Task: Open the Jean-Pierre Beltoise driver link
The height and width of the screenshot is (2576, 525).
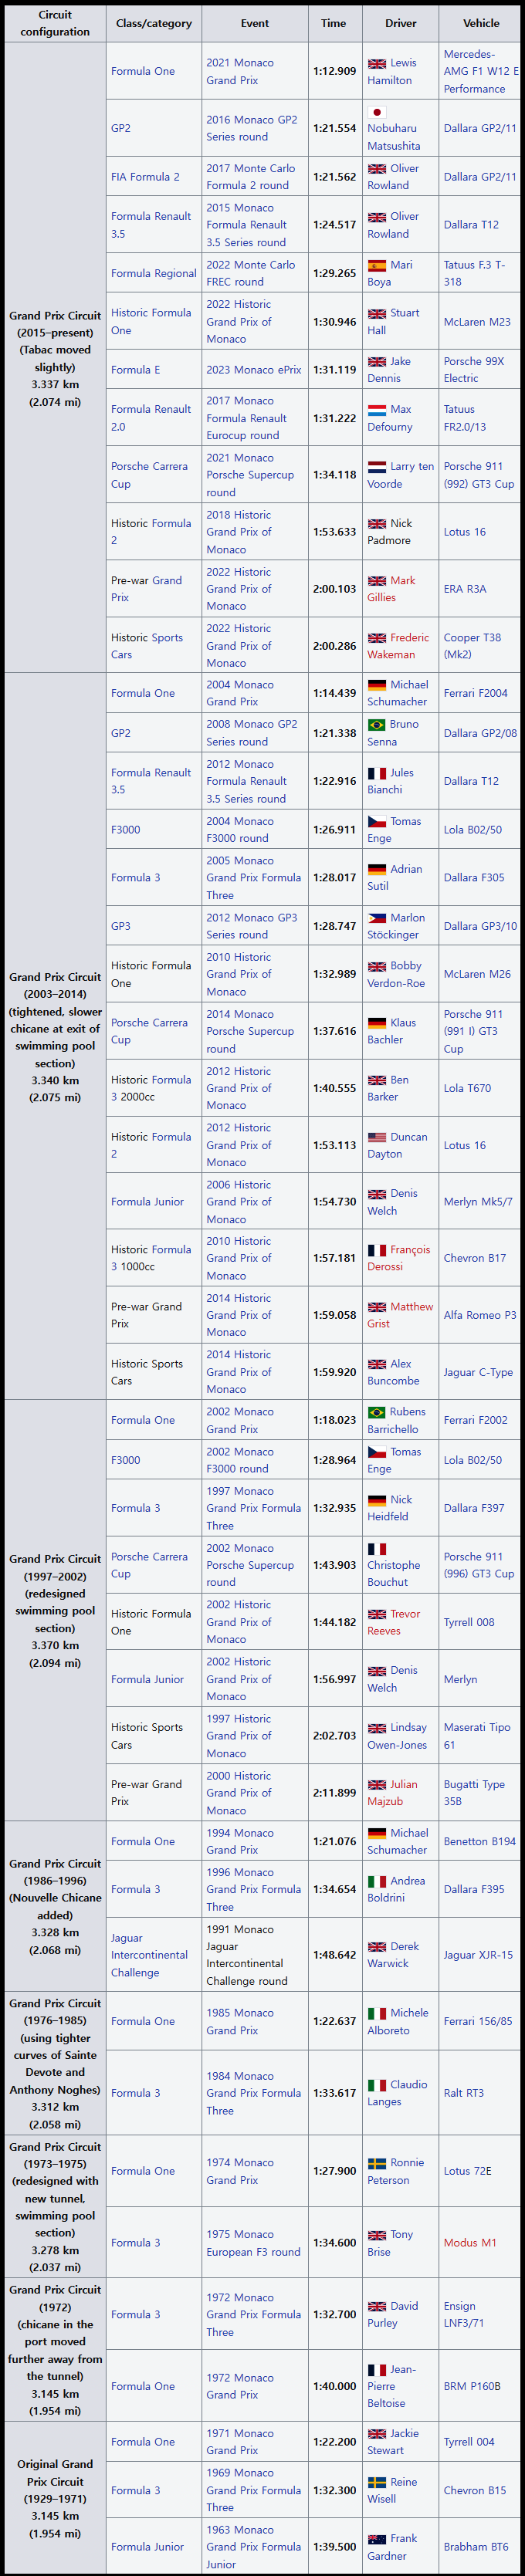Action: pyautogui.click(x=392, y=2386)
